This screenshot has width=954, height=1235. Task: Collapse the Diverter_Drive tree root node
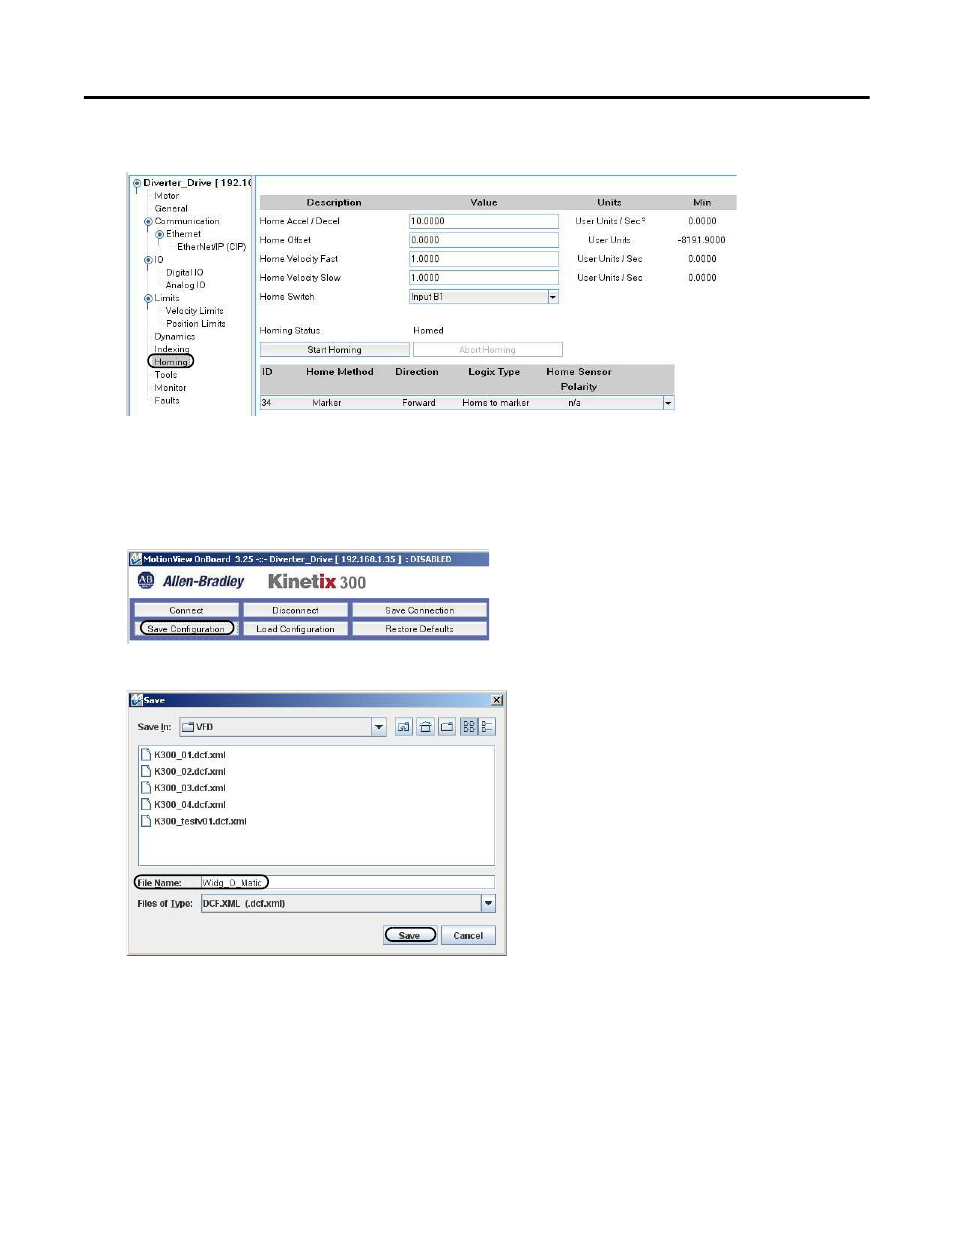[x=137, y=183]
